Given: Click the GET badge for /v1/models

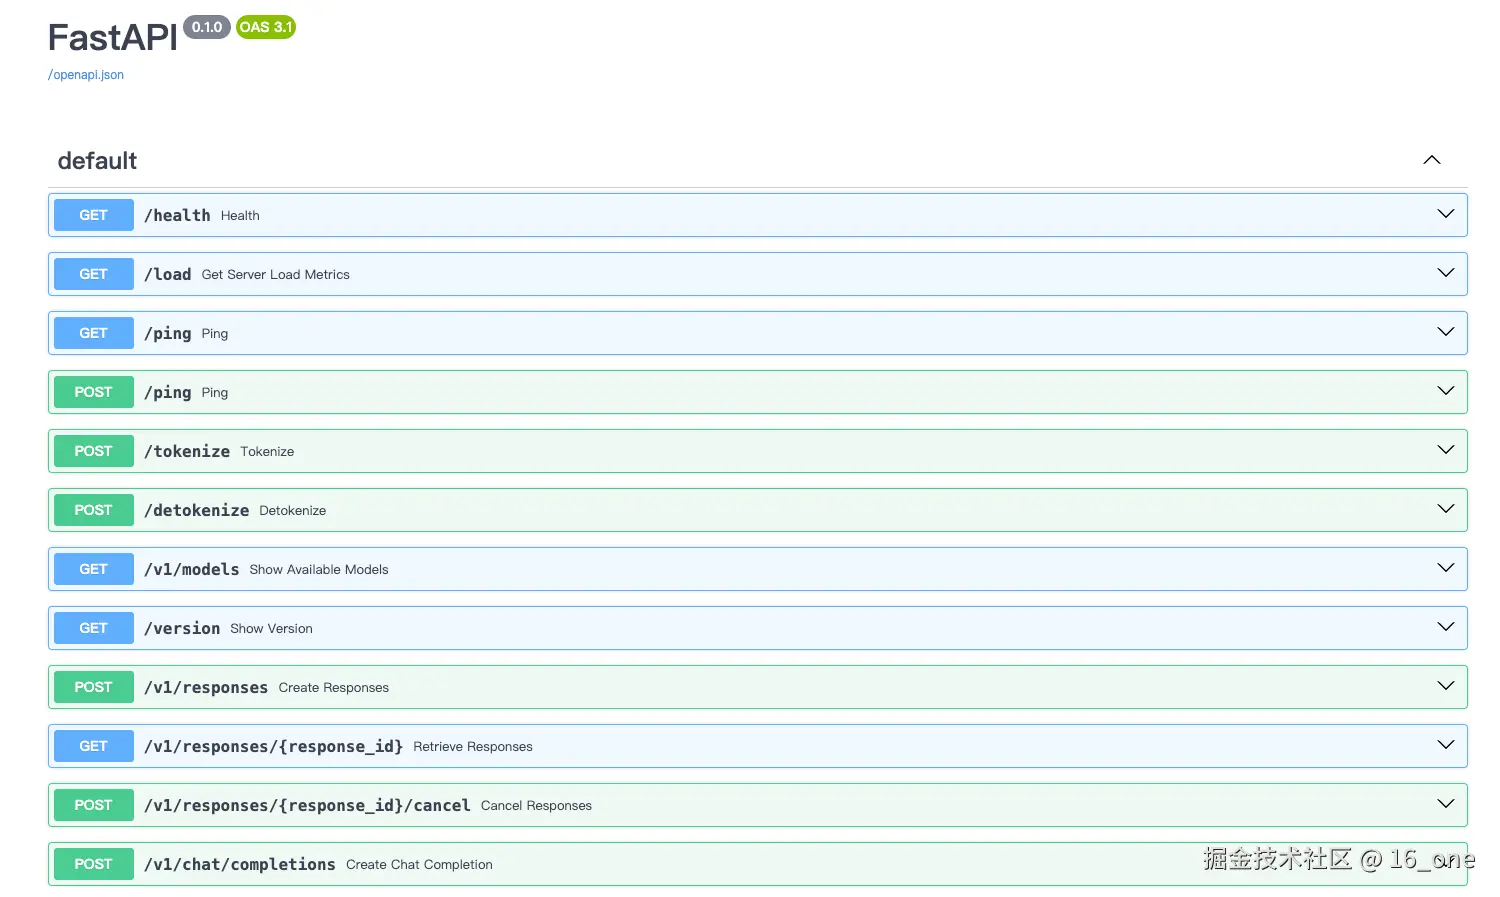Looking at the screenshot, I should click(x=93, y=569).
